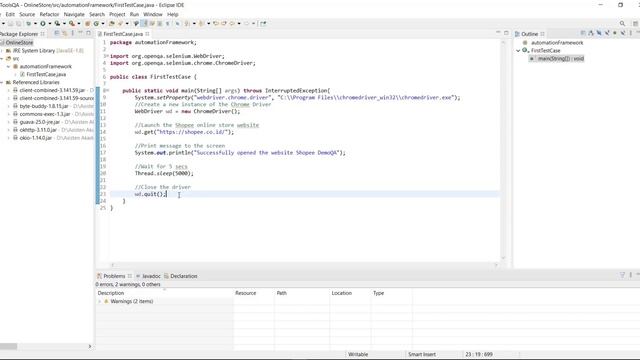Select FirstTestCase.java in Package Explorer
This screenshot has width=640, height=360.
(46, 74)
